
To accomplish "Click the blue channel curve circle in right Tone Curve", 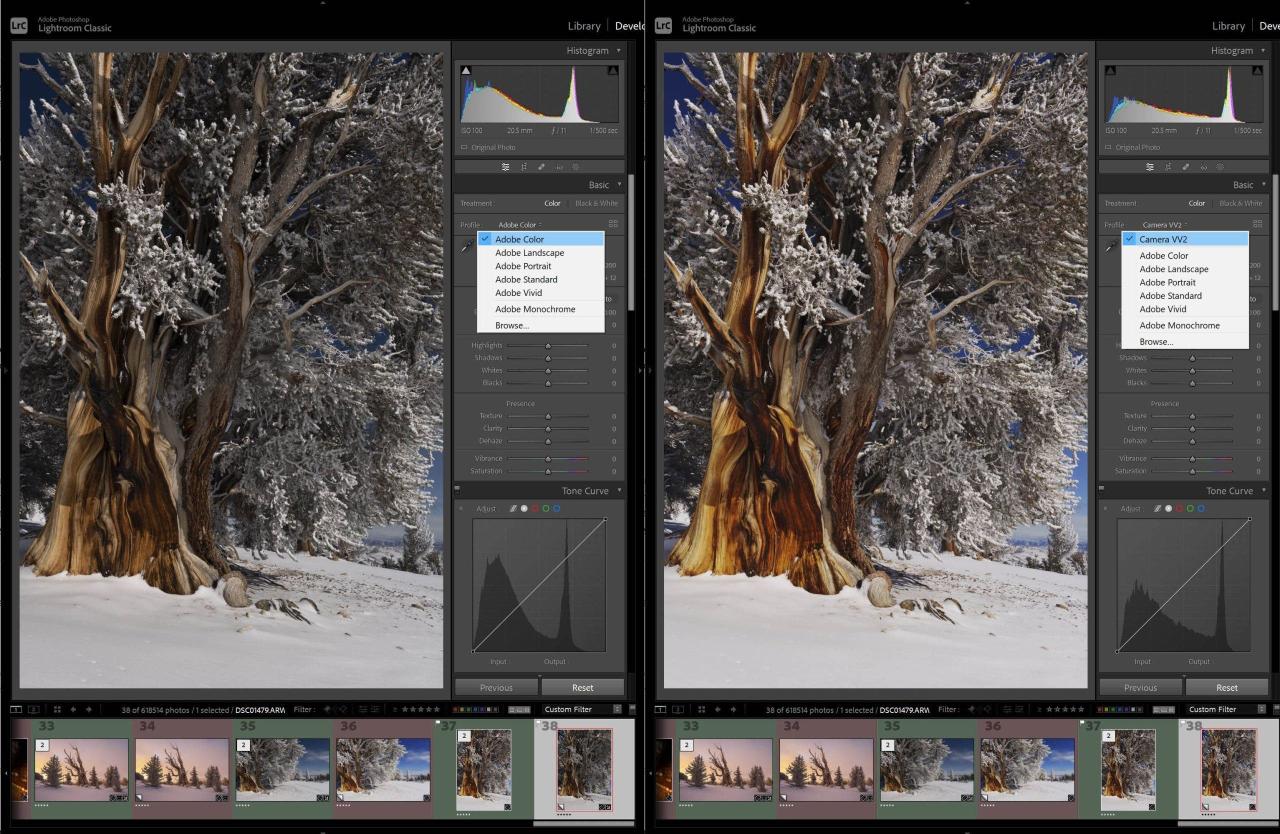I will [1201, 509].
